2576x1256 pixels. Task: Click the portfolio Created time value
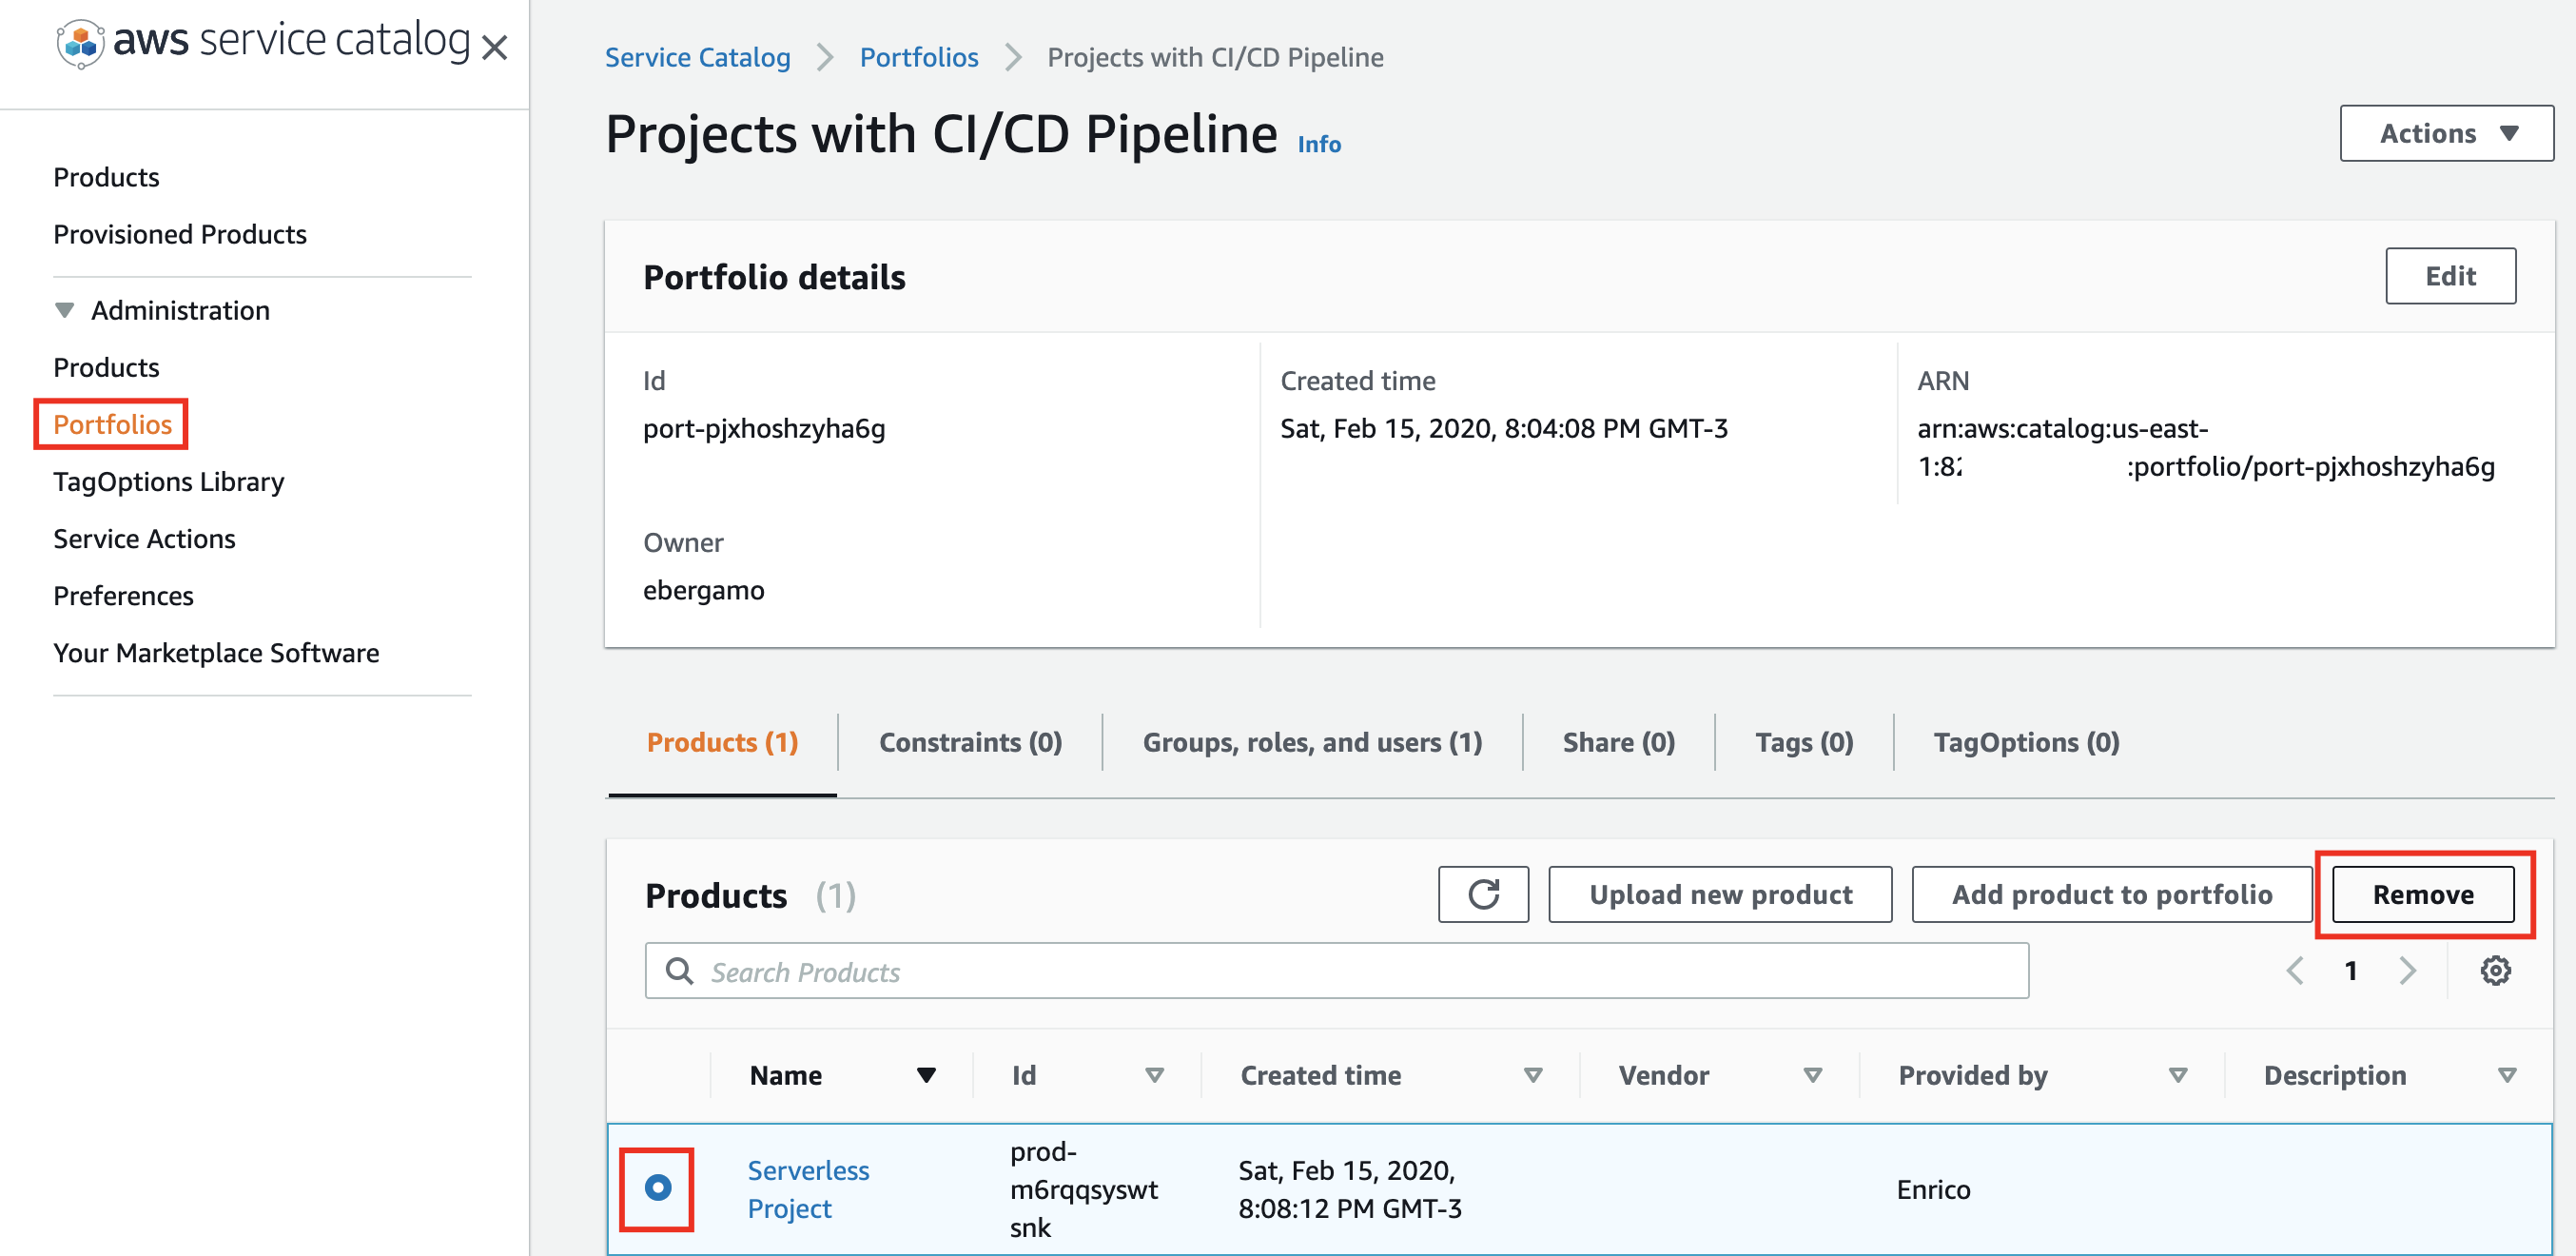1503,428
